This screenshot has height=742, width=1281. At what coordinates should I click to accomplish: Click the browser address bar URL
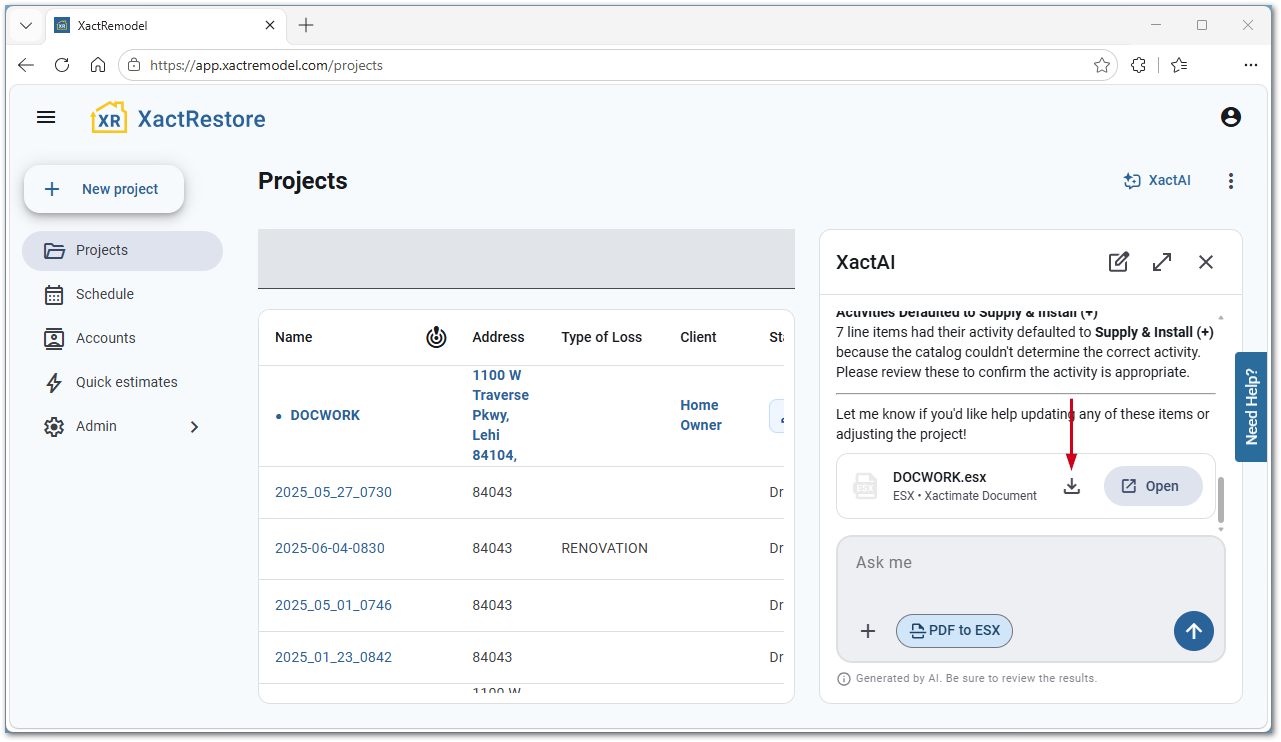(x=266, y=65)
